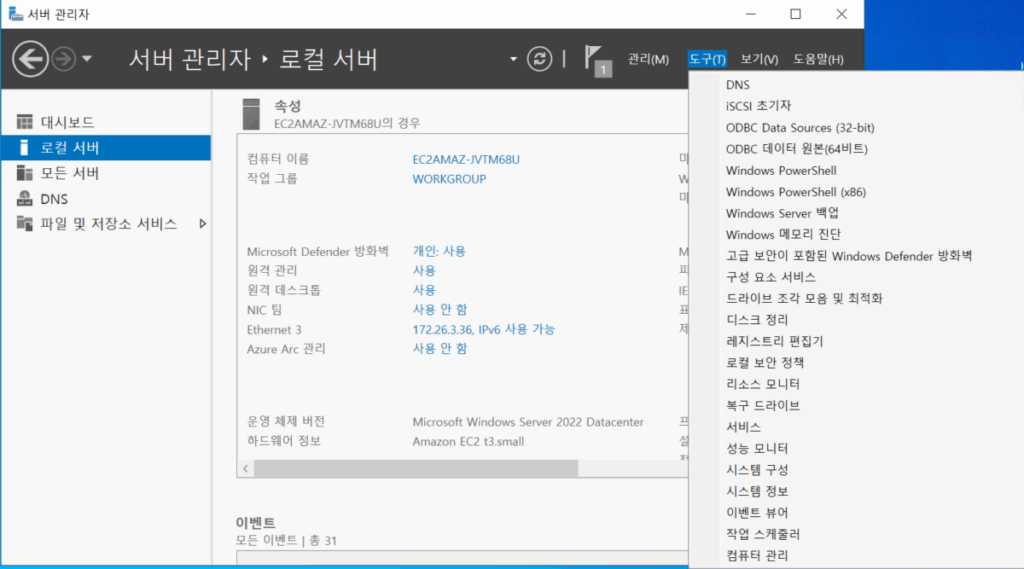Click the server icon next to 속성

tap(251, 114)
